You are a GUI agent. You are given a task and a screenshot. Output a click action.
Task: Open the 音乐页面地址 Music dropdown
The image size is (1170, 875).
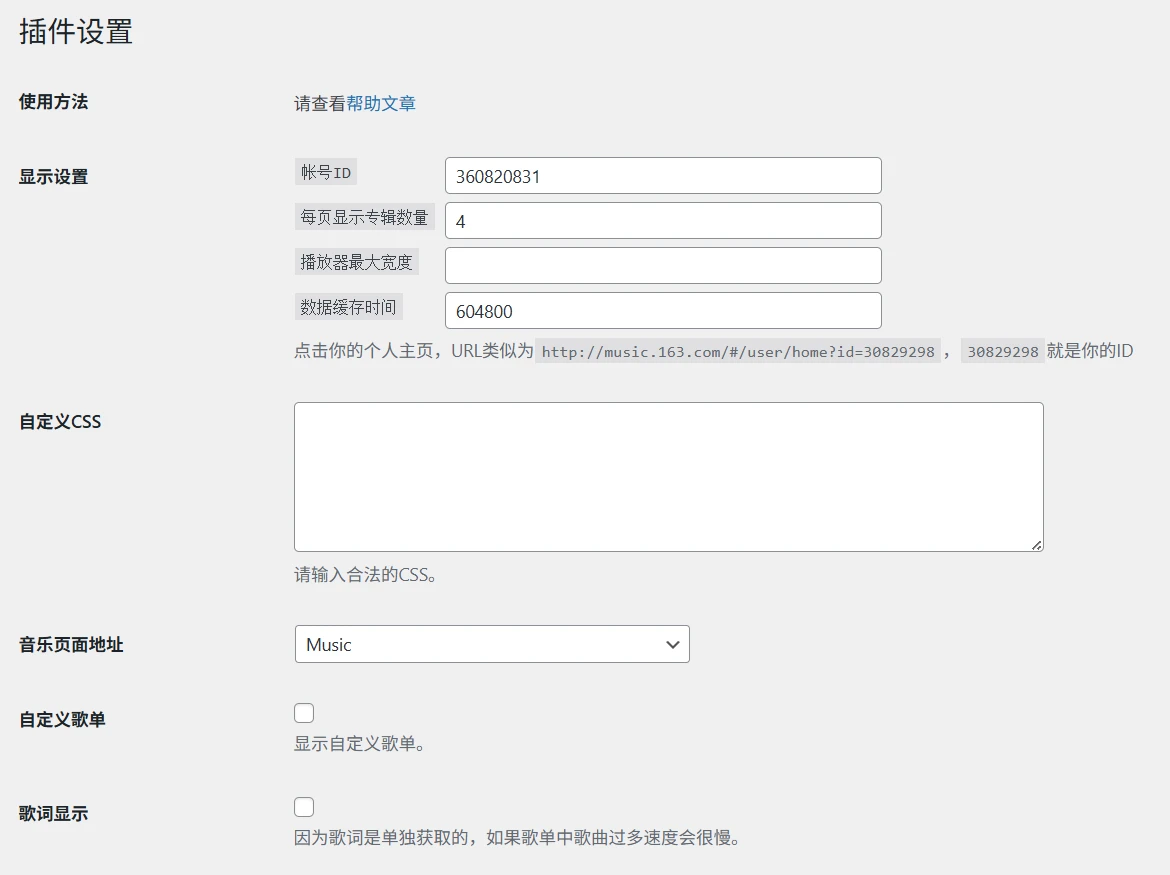tap(492, 645)
